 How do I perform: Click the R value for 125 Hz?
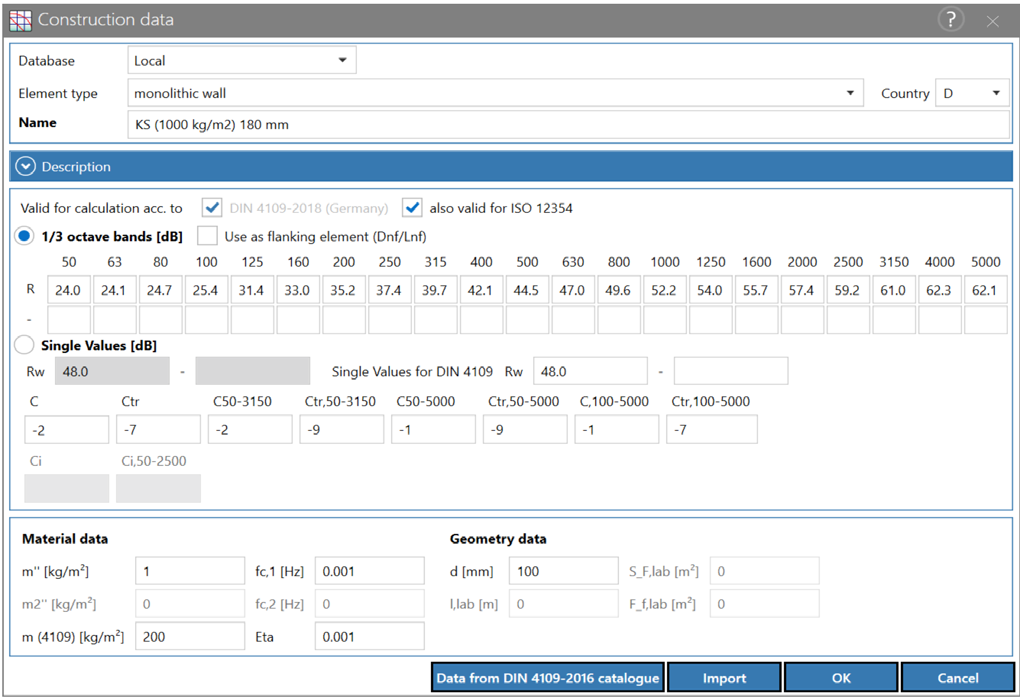click(x=252, y=290)
